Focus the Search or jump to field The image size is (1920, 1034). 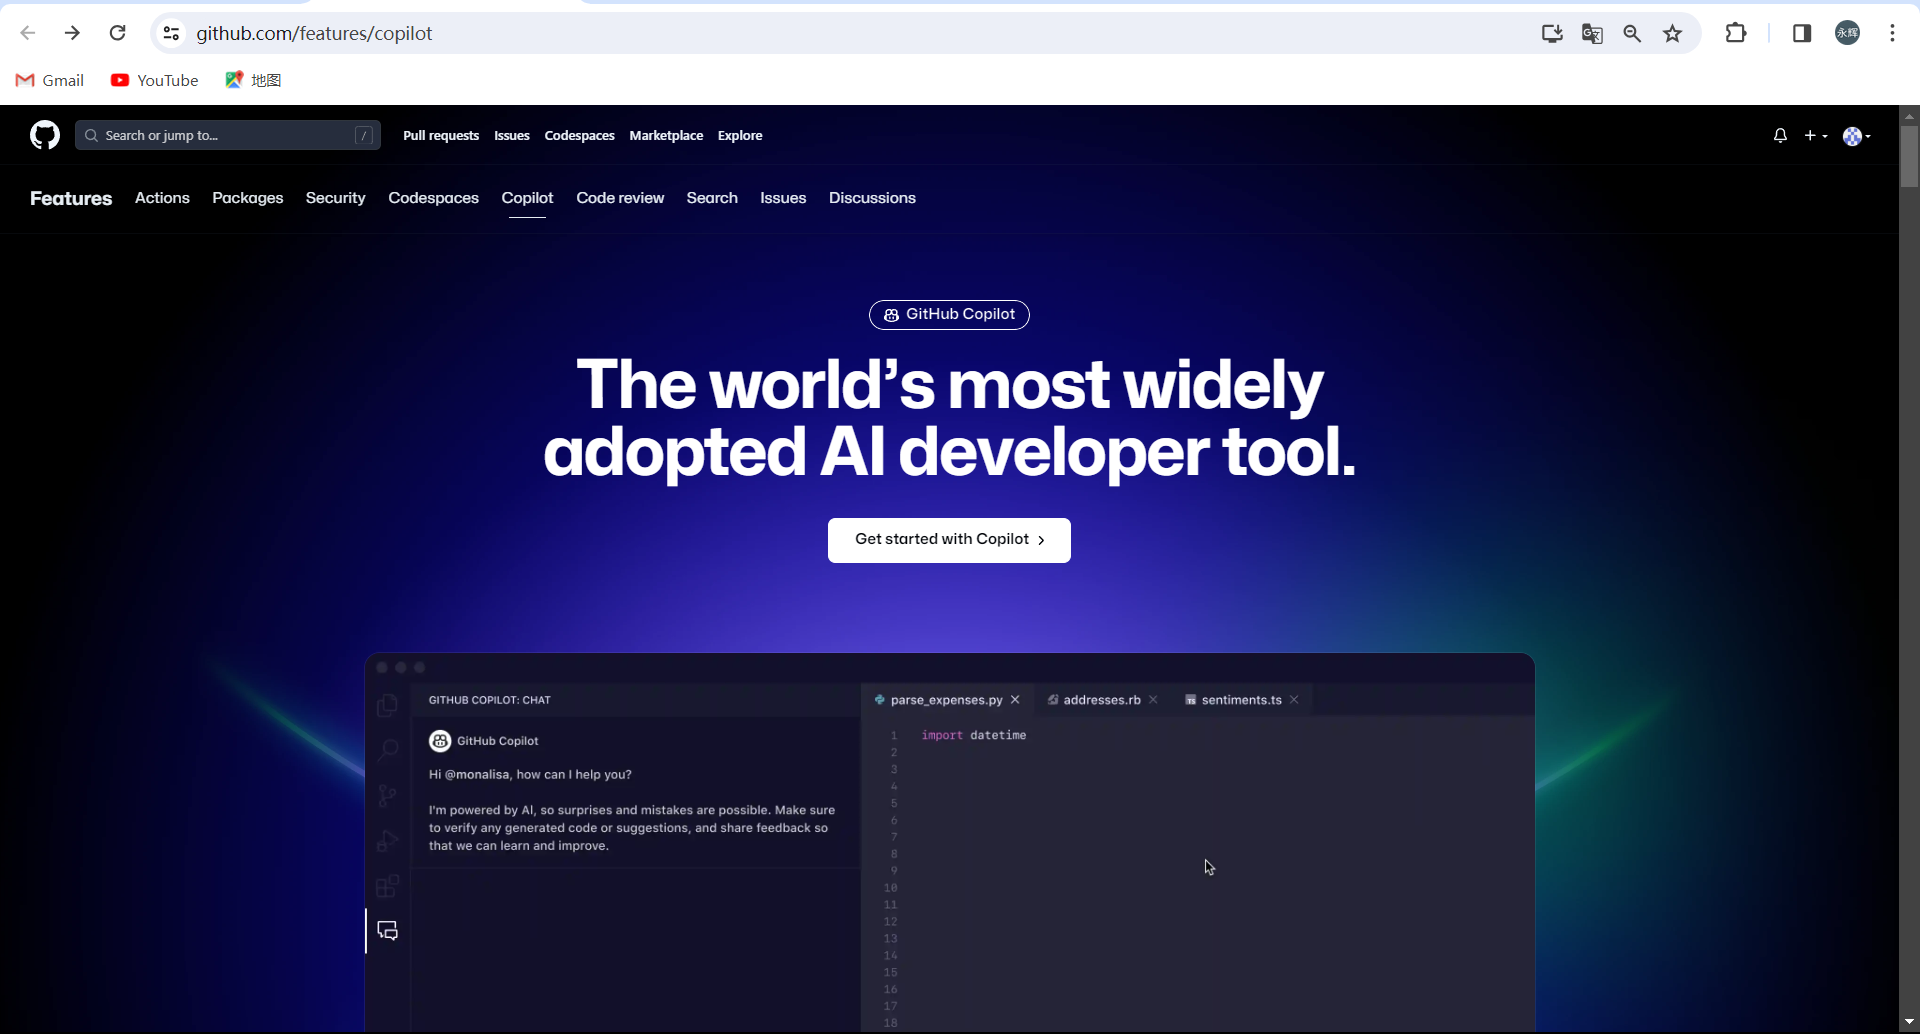(x=228, y=135)
